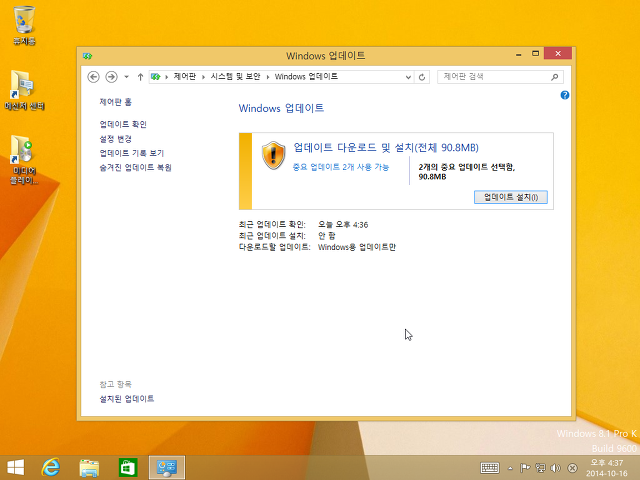This screenshot has width=640, height=480.
Task: Click the search magnifier icon
Action: [x=555, y=77]
